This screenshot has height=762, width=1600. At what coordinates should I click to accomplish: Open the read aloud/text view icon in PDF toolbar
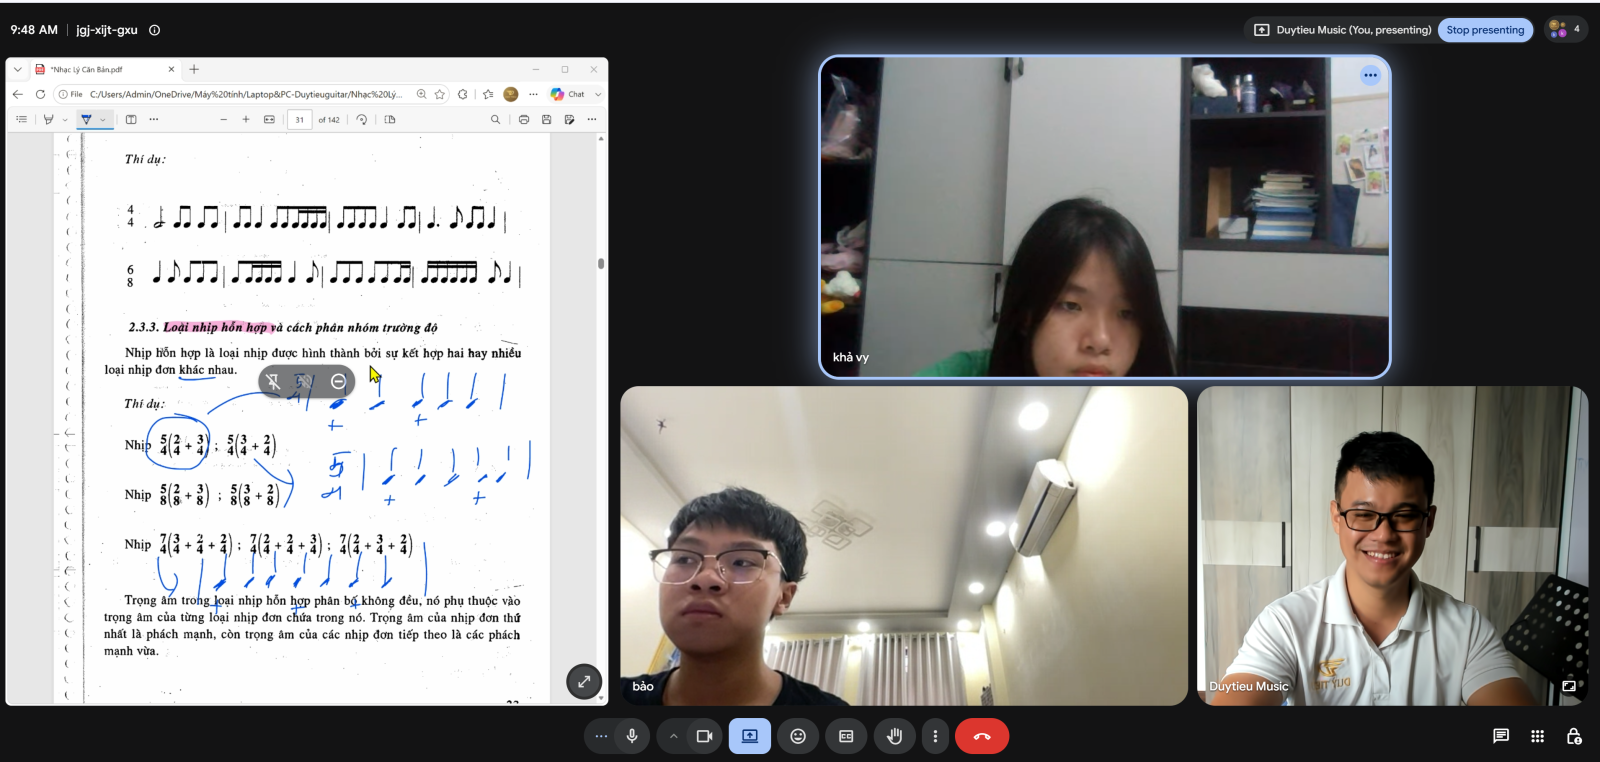(x=131, y=119)
